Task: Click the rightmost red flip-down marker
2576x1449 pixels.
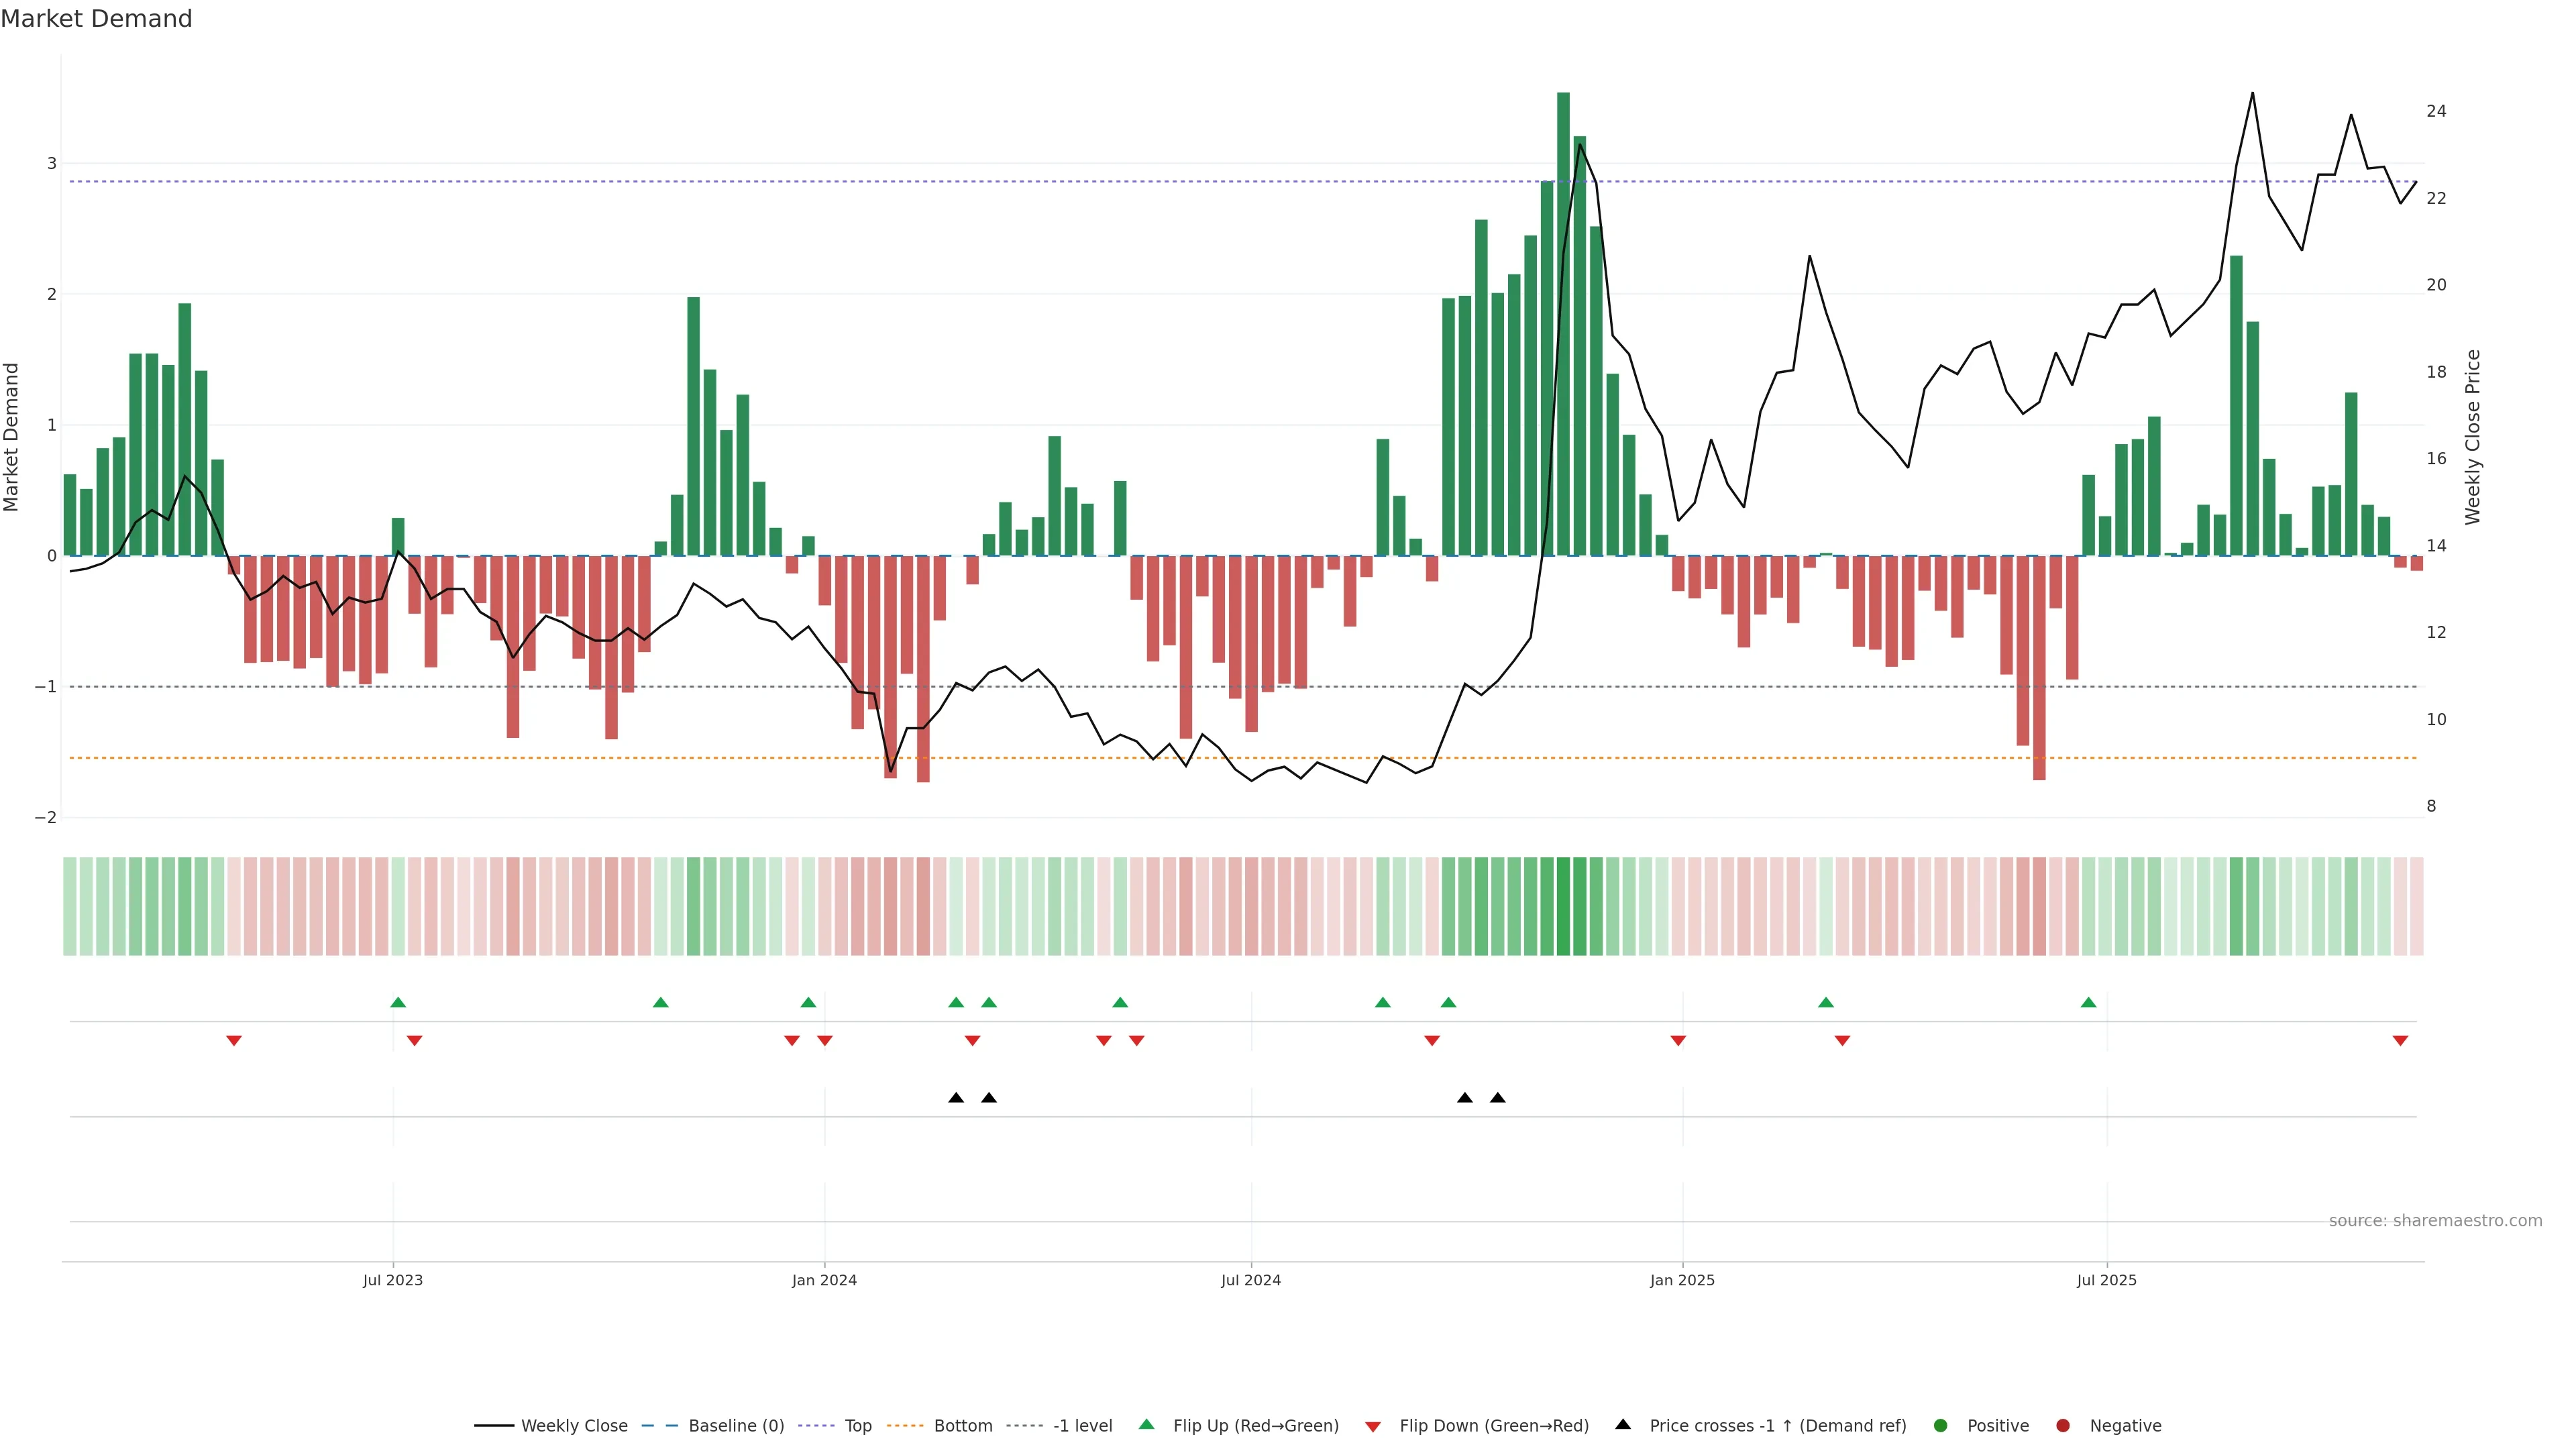Action: [x=2400, y=1041]
